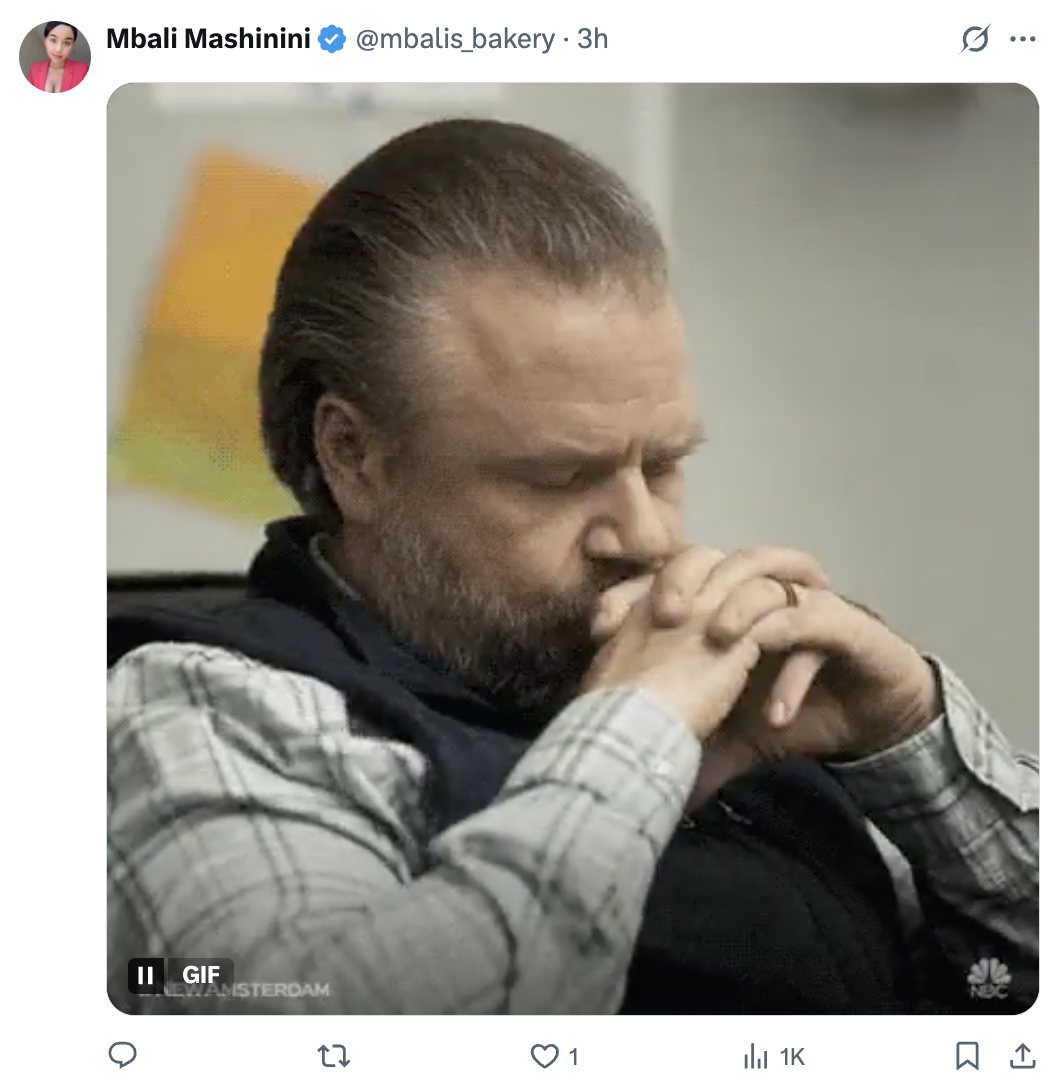Pause the playing GIF

point(146,975)
